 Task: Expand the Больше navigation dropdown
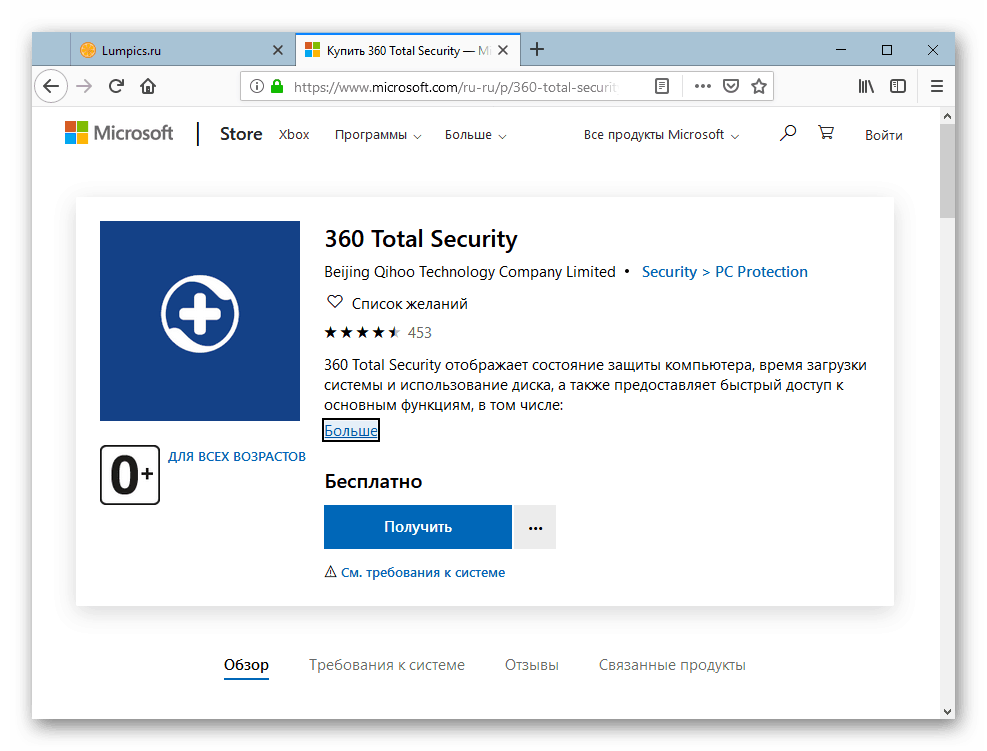click(x=475, y=135)
